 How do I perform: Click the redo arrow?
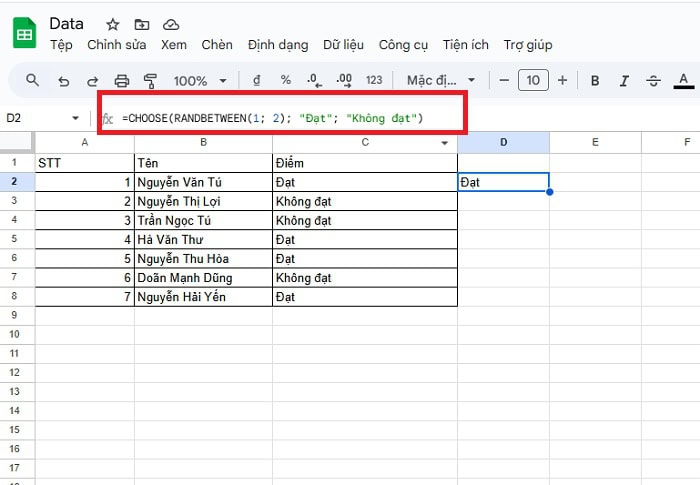coord(93,80)
